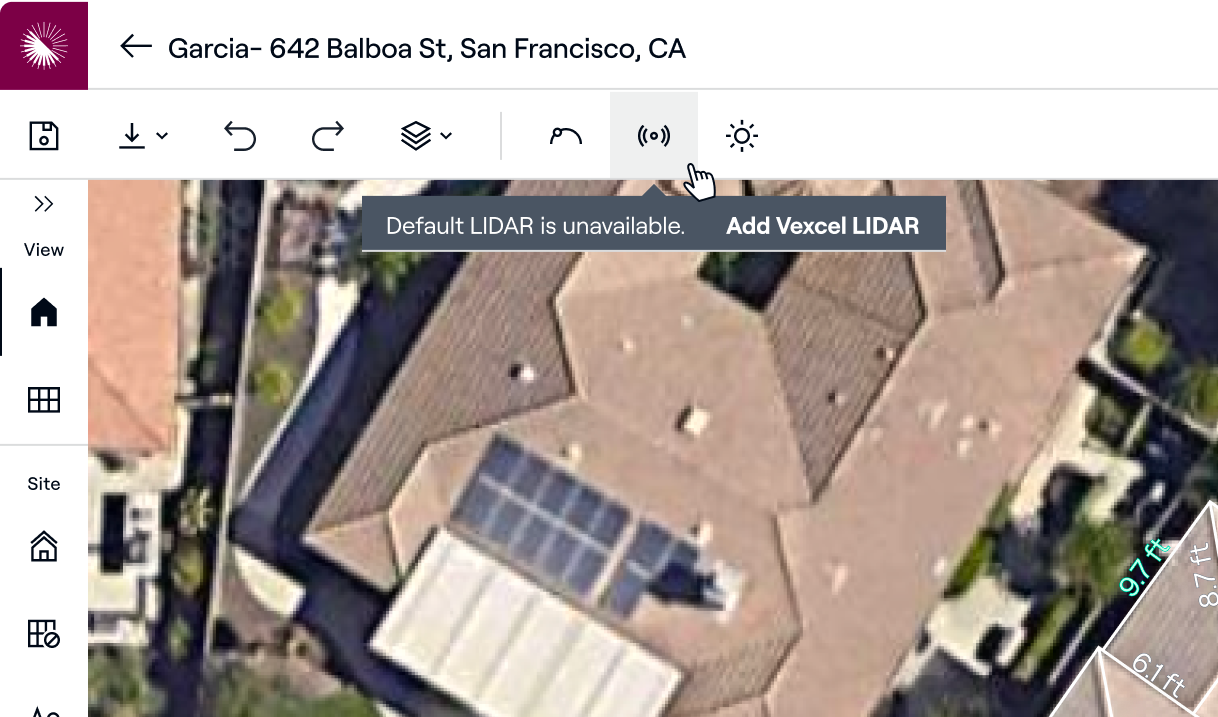Click Add Vexcel LIDAR

click(x=822, y=226)
